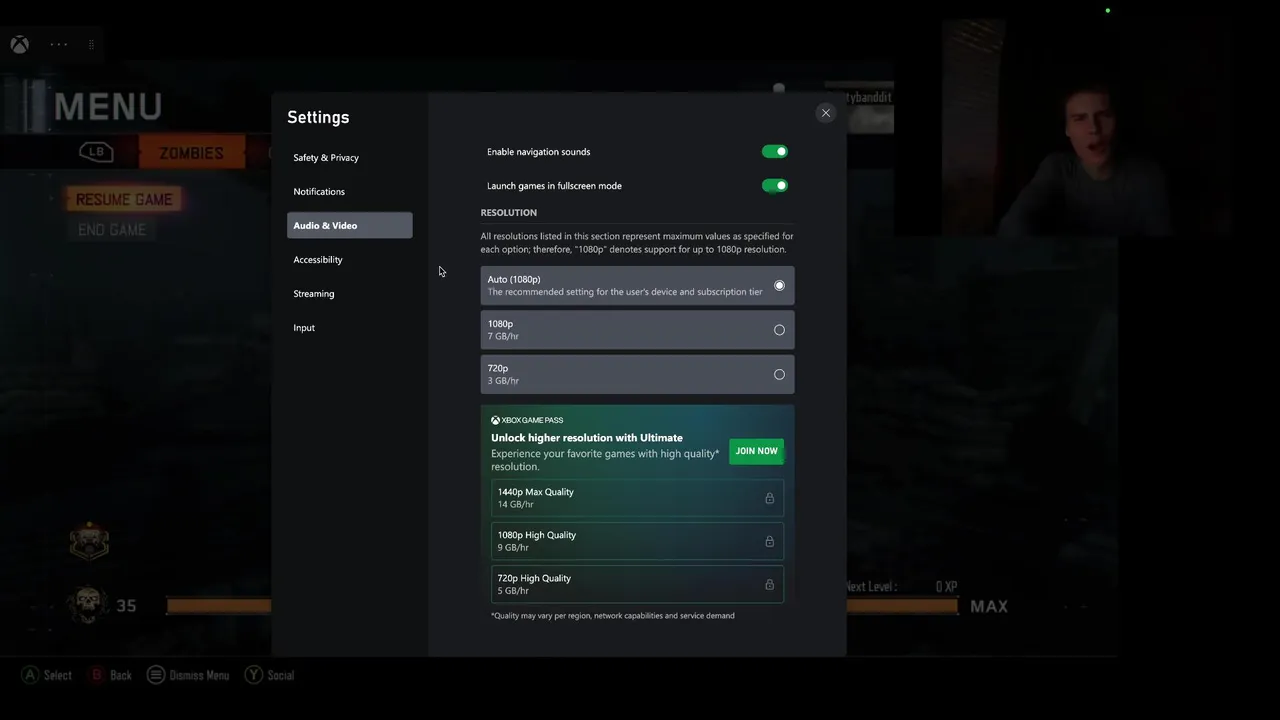
Task: Toggle Enable navigation sounds switch
Action: (x=775, y=152)
